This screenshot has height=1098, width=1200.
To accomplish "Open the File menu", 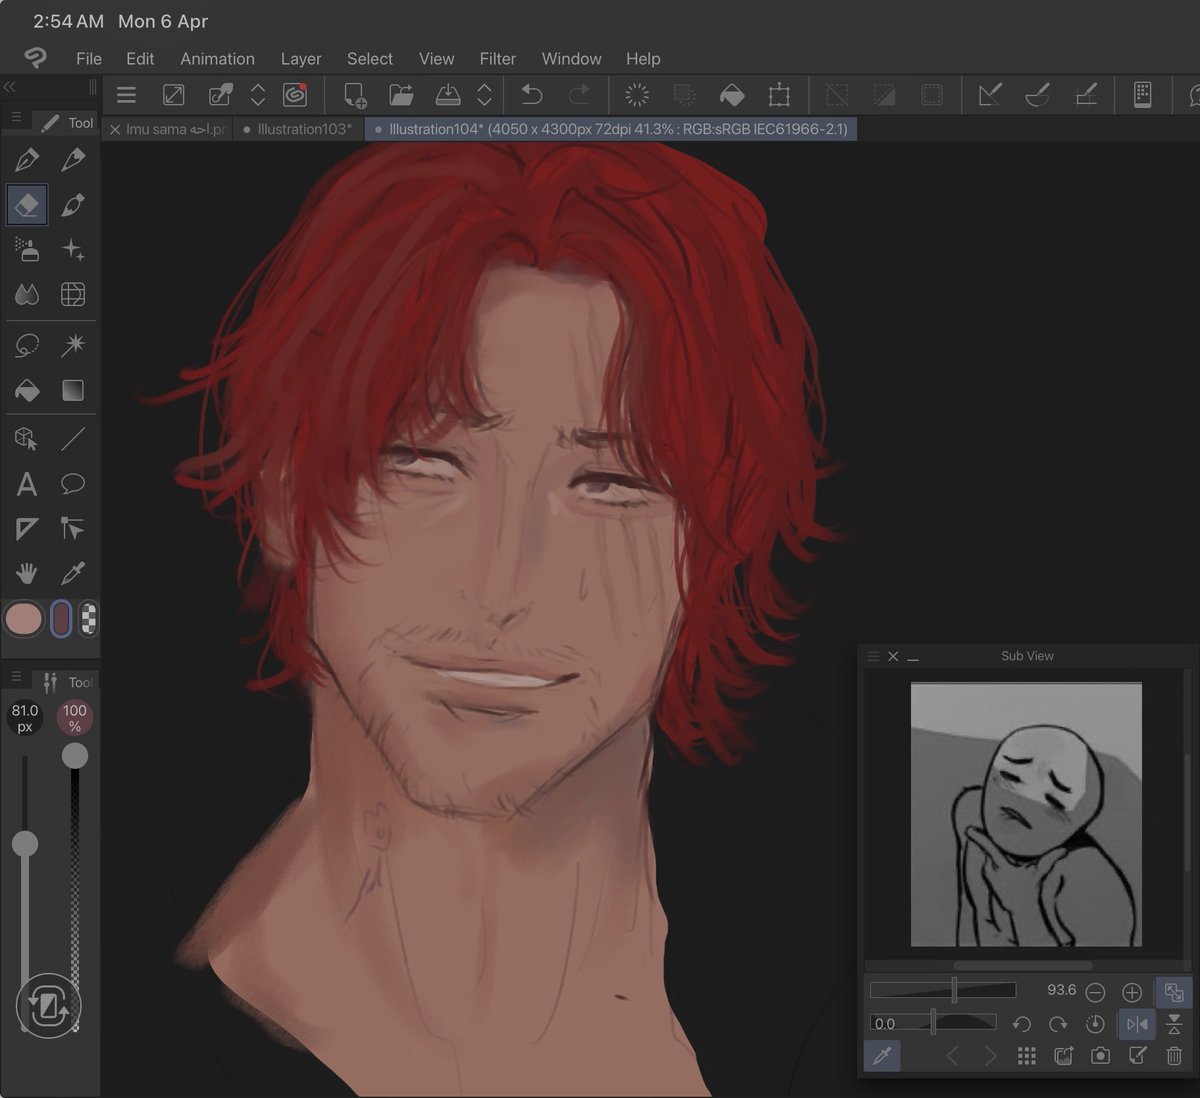I will (89, 59).
